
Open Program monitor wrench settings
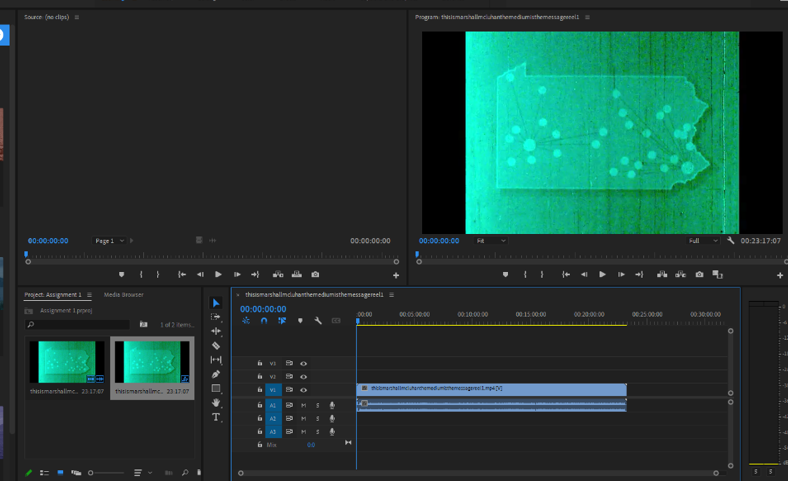pyautogui.click(x=731, y=241)
